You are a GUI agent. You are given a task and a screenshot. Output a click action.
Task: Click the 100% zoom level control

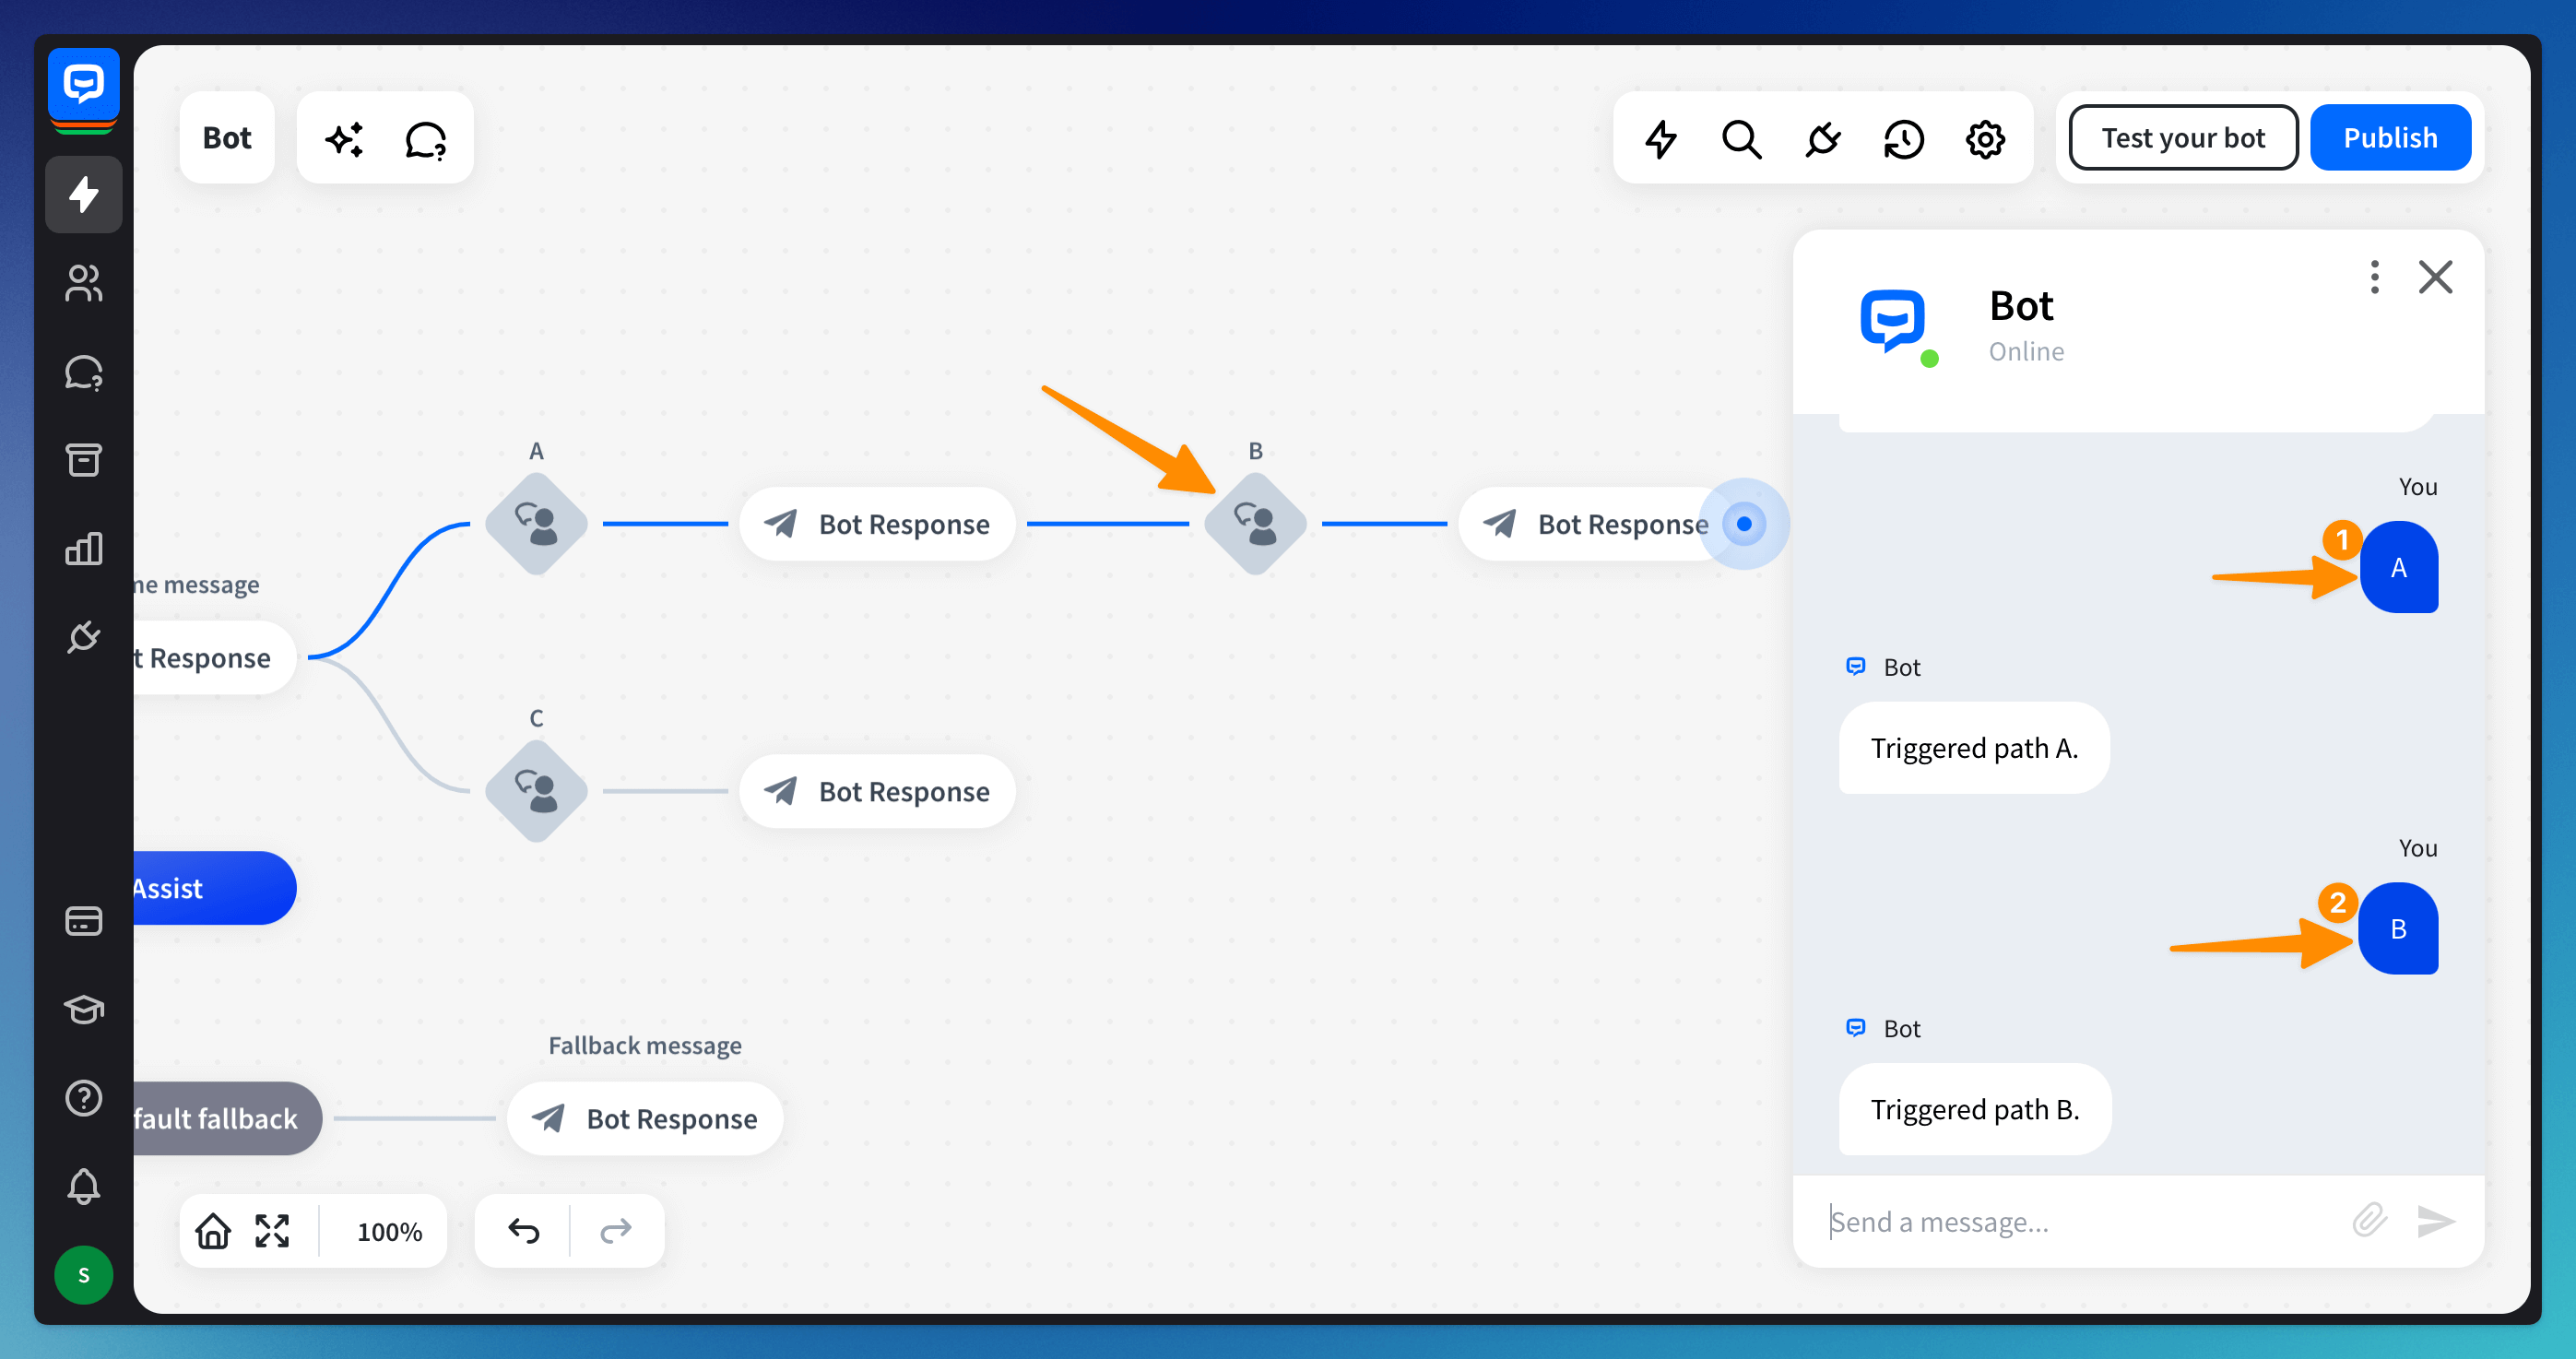(389, 1231)
